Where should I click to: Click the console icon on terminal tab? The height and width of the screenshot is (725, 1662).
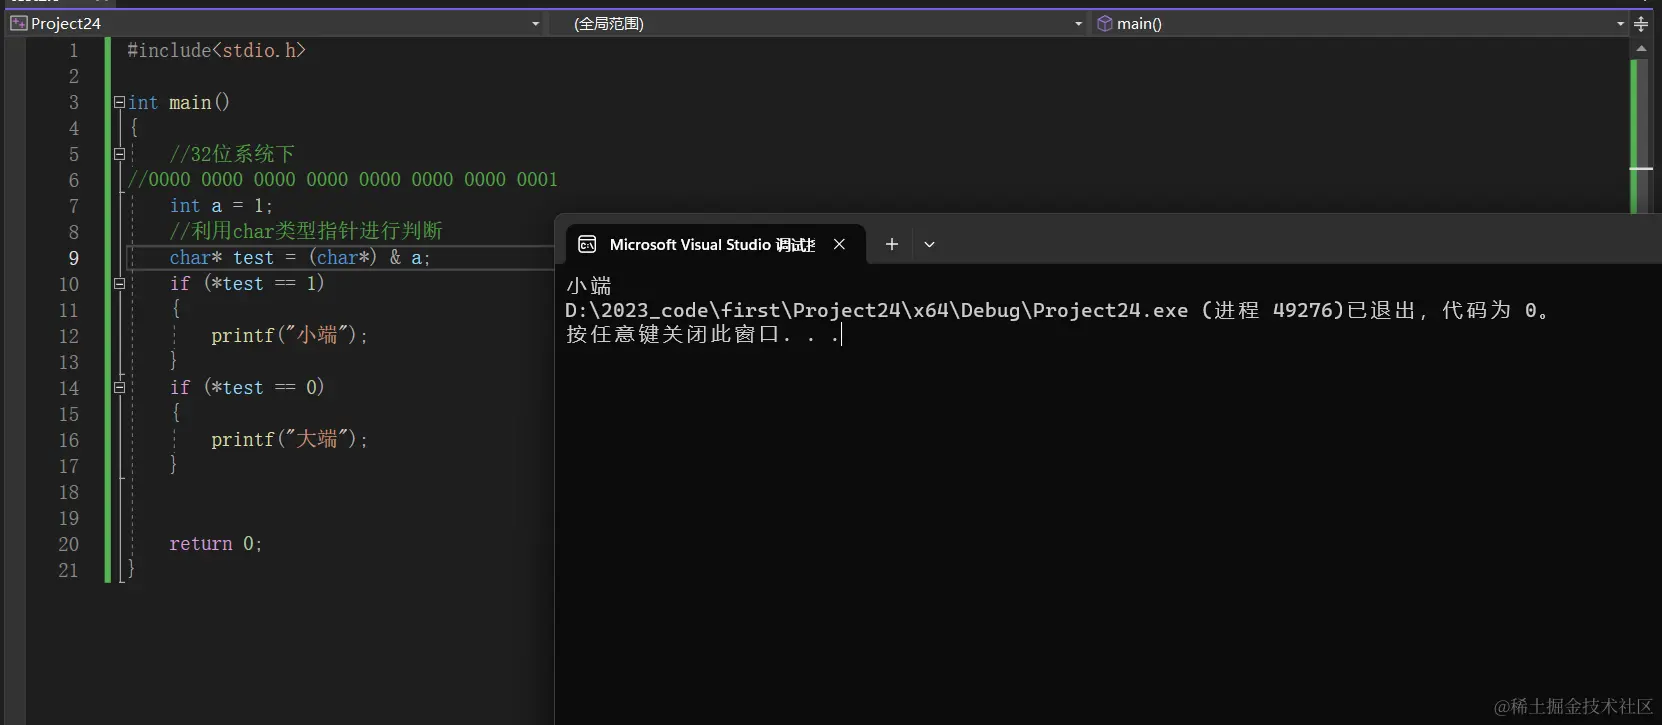588,244
